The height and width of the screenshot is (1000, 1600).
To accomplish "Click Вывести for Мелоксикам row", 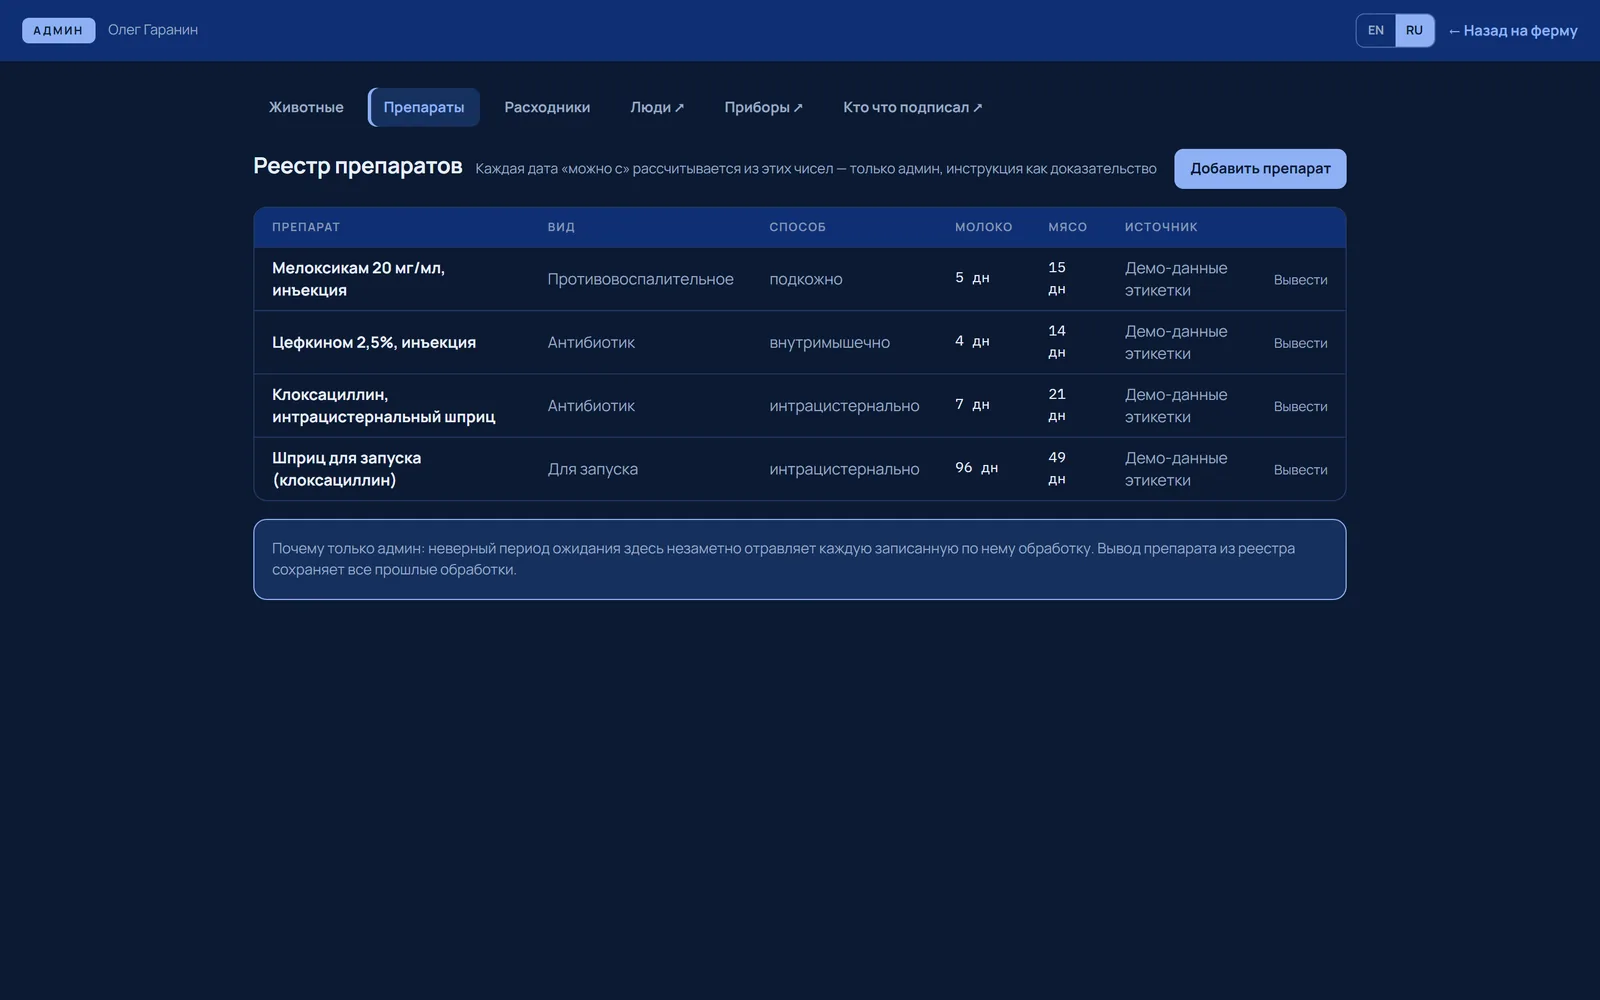I will coord(1300,280).
